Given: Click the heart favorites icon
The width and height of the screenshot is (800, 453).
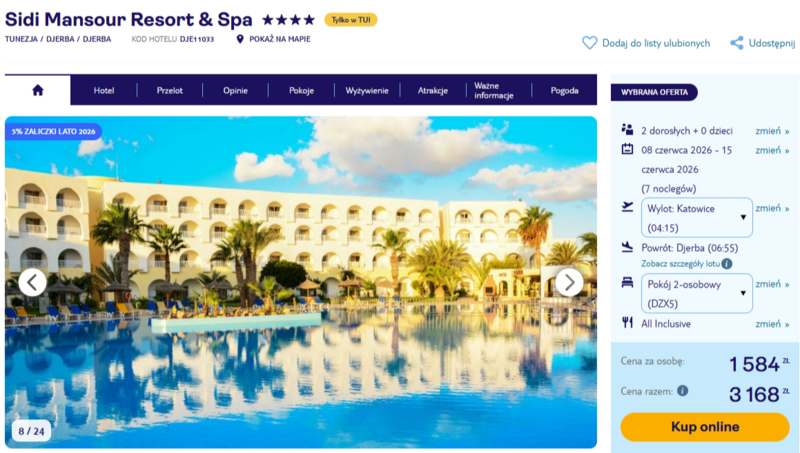Looking at the screenshot, I should (x=589, y=43).
